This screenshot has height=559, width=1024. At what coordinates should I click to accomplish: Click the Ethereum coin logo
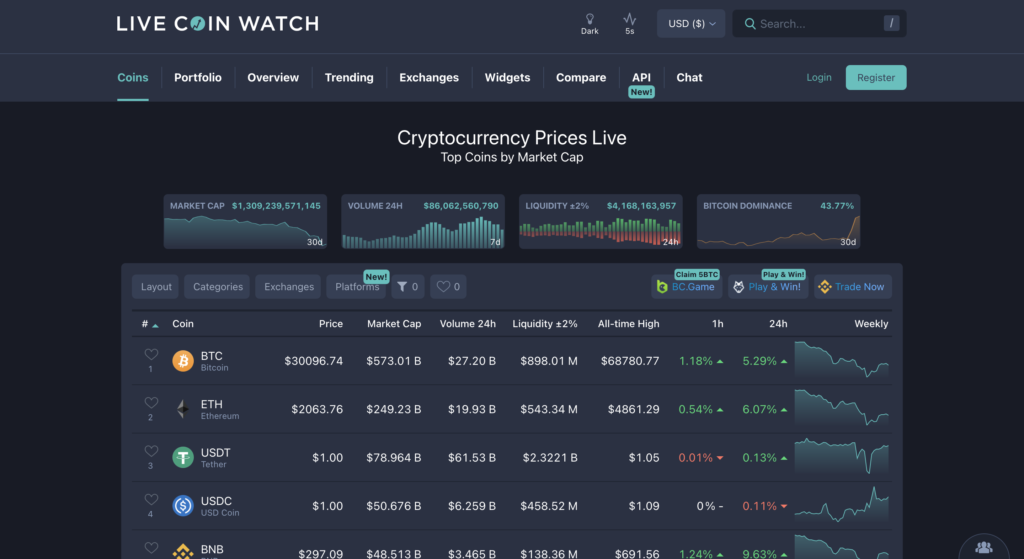[183, 409]
